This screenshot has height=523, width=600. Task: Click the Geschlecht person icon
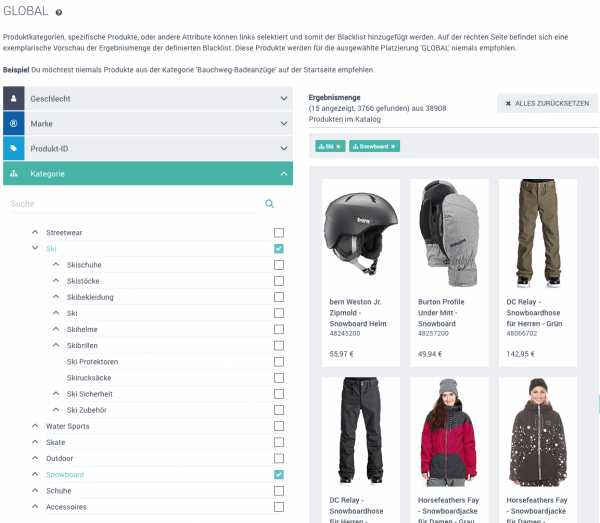[14, 99]
